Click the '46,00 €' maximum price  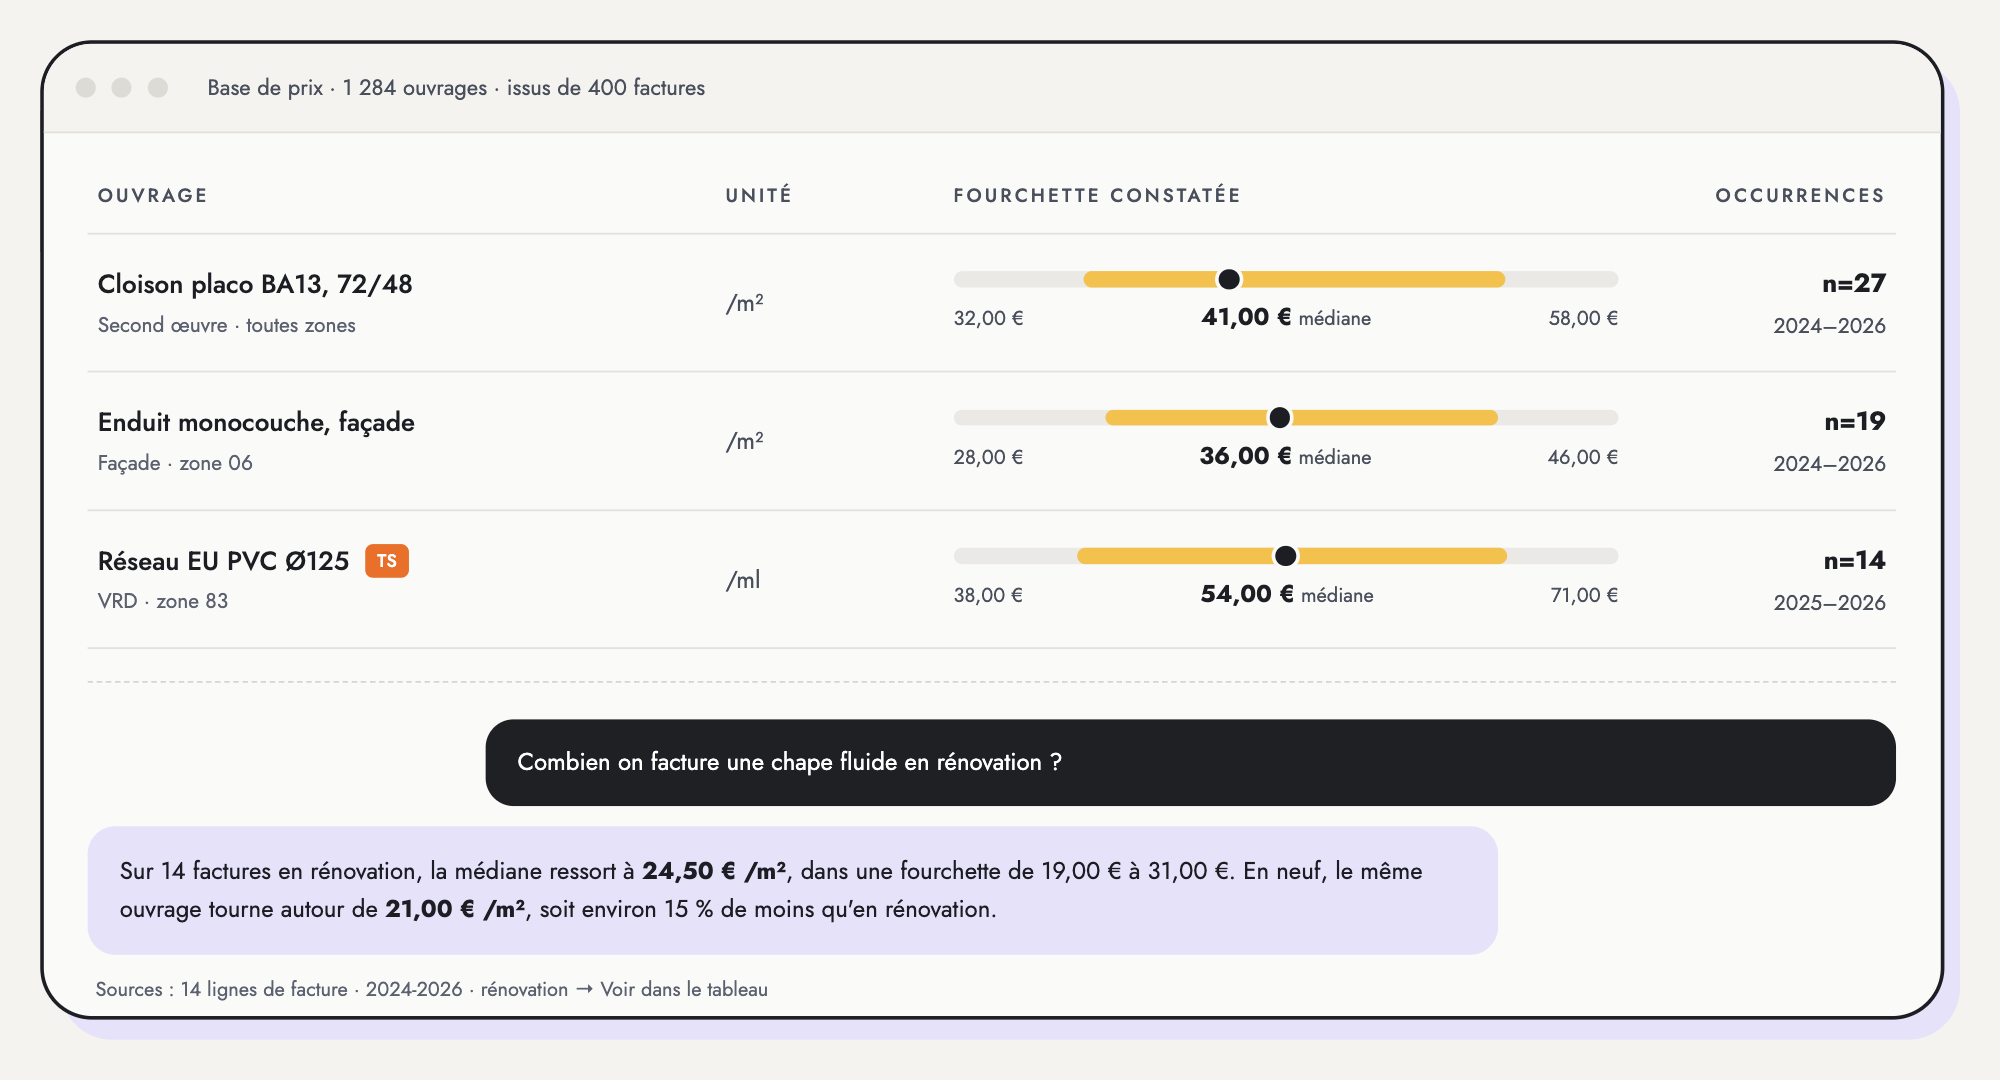1583,457
